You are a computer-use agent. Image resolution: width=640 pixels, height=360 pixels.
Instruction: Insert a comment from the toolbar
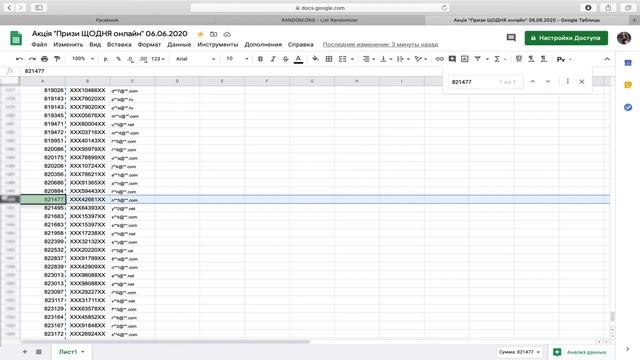click(452, 59)
